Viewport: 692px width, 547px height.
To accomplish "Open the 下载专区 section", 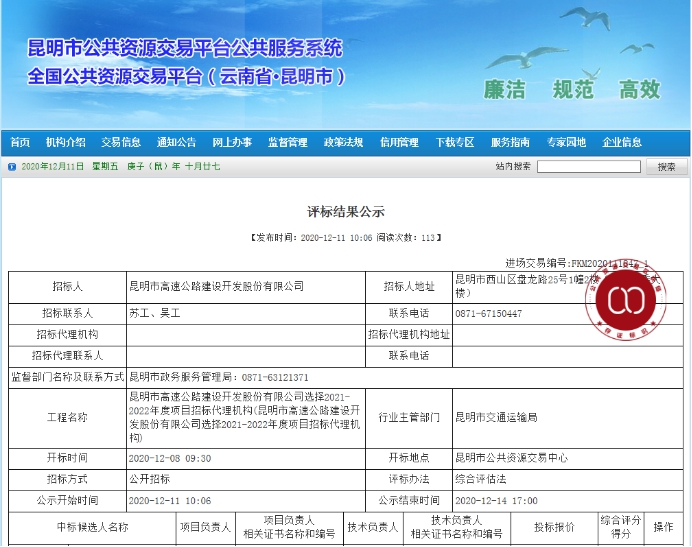I will click(x=455, y=142).
